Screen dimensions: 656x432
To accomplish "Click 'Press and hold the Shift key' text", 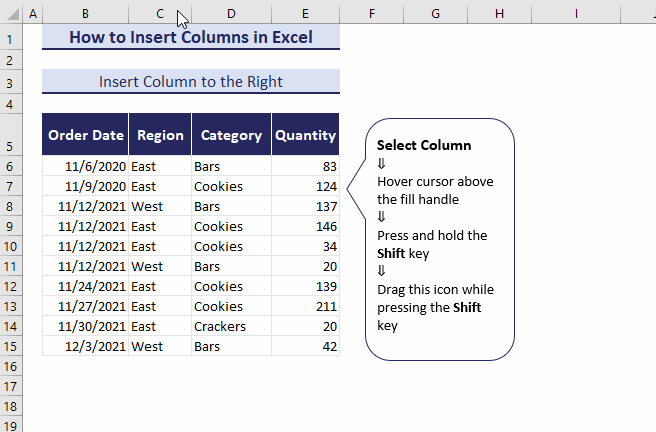I will tap(432, 244).
